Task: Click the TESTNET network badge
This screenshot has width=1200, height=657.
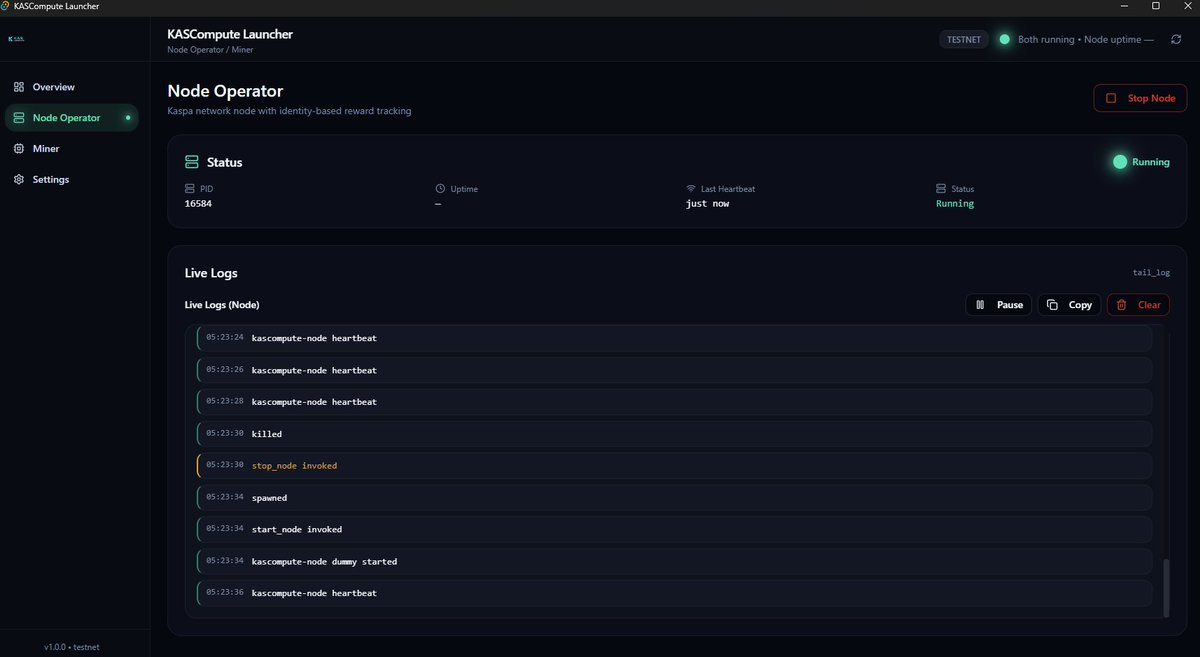Action: point(964,40)
